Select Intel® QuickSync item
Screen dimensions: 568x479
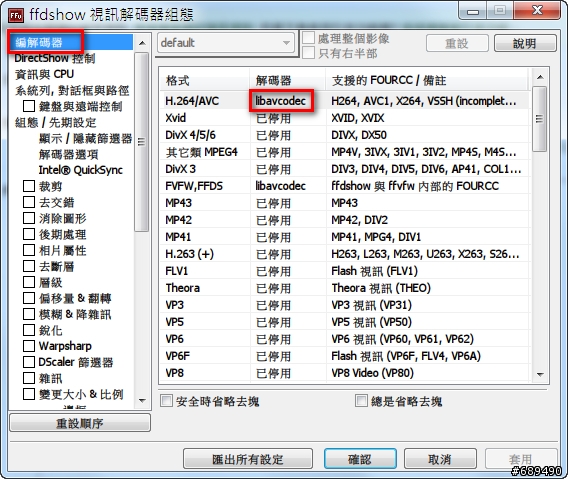(x=81, y=170)
